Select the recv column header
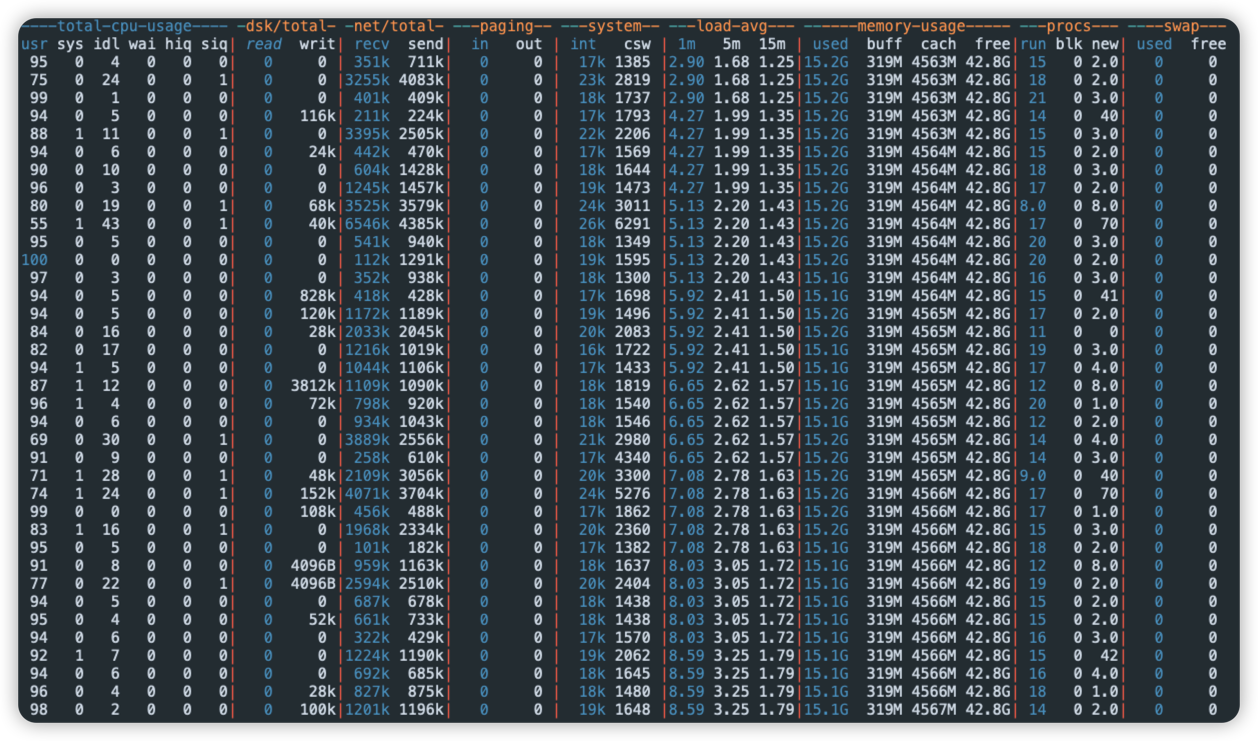 tap(372, 44)
